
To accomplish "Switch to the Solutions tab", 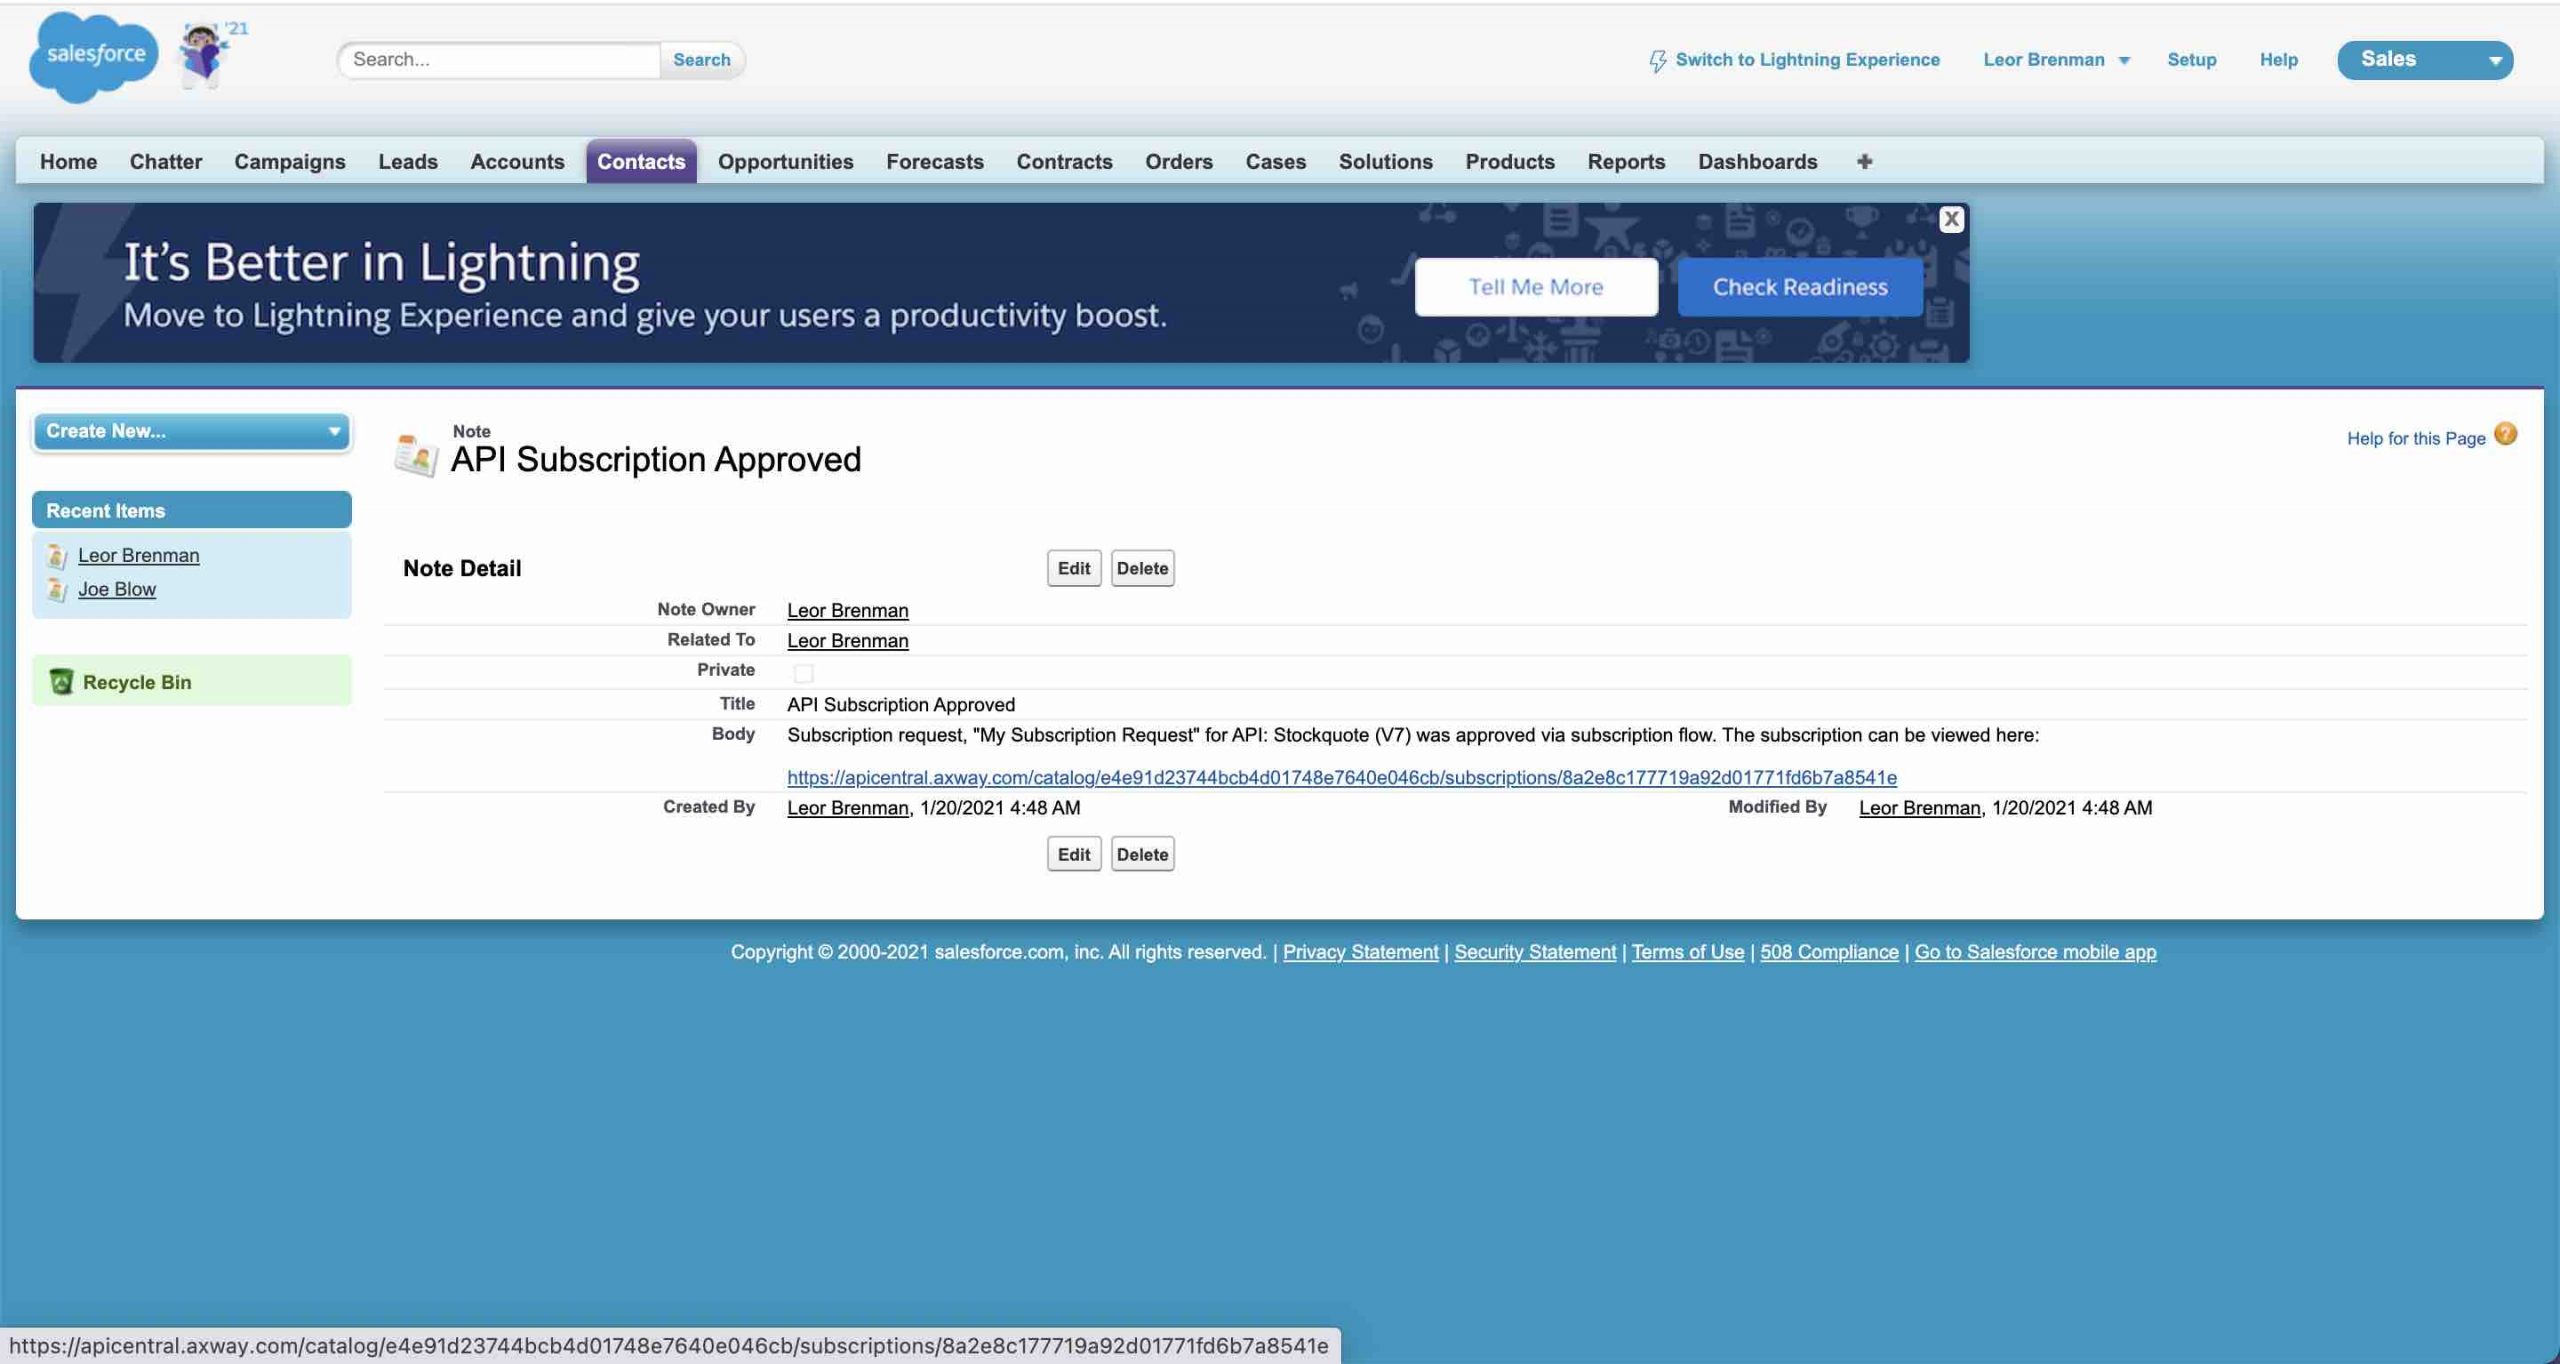I will (1385, 161).
